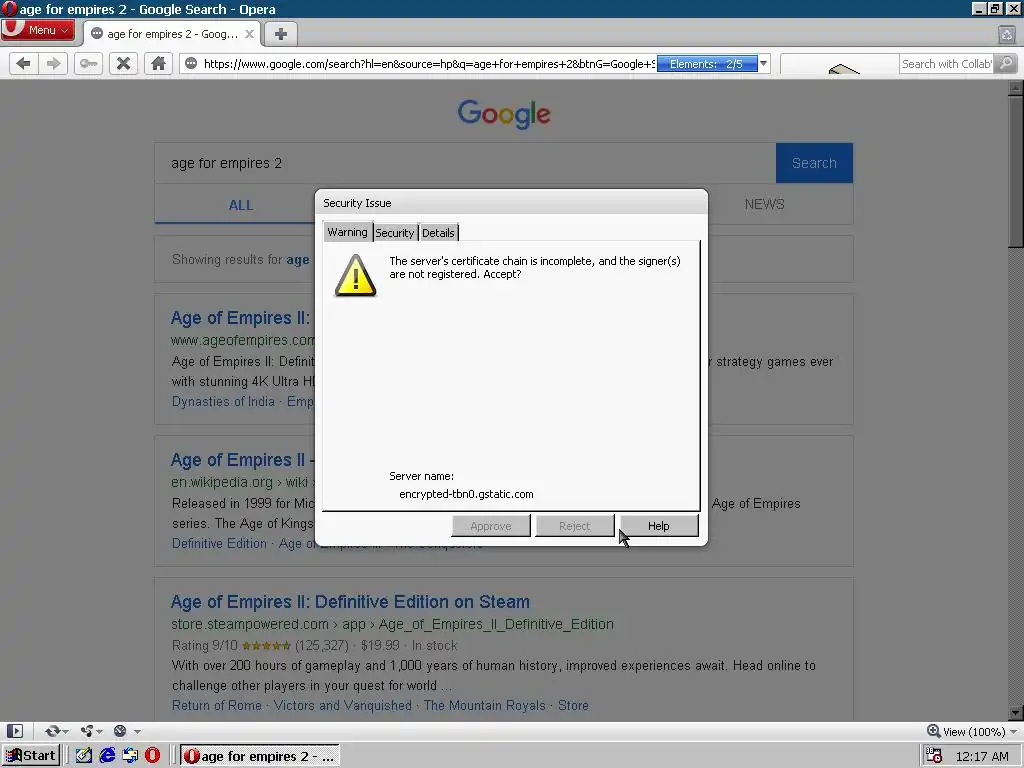Launch Opera from the quick launch icon
The height and width of the screenshot is (768, 1024).
click(x=152, y=756)
